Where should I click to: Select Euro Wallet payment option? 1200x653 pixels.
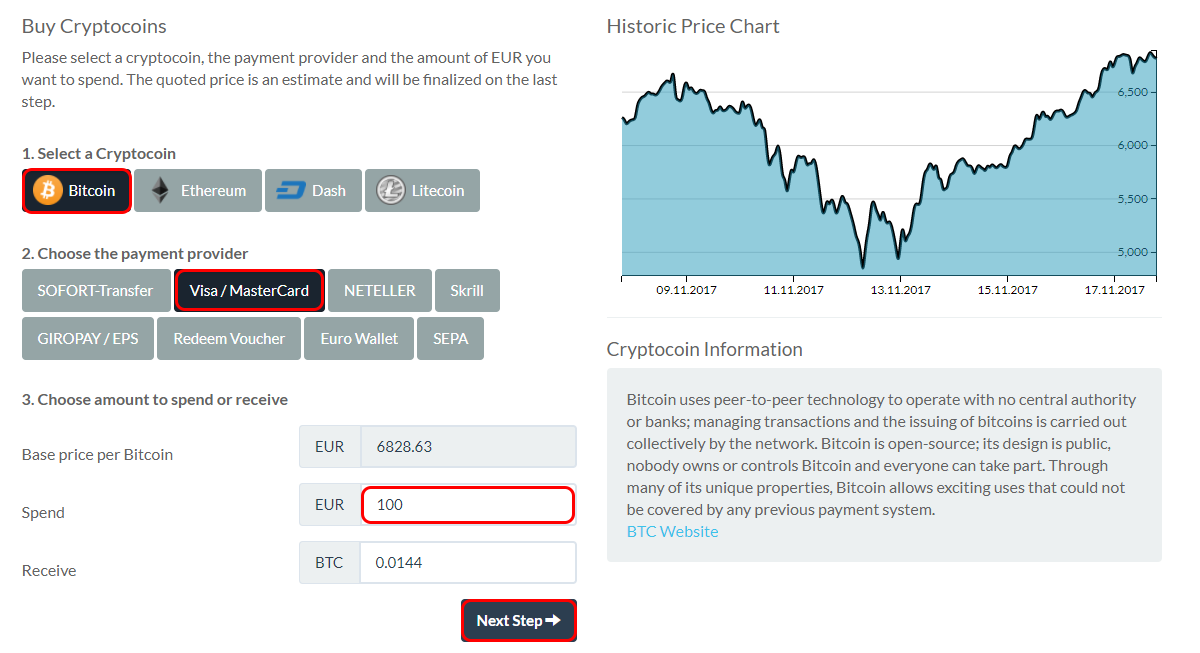[x=359, y=338]
